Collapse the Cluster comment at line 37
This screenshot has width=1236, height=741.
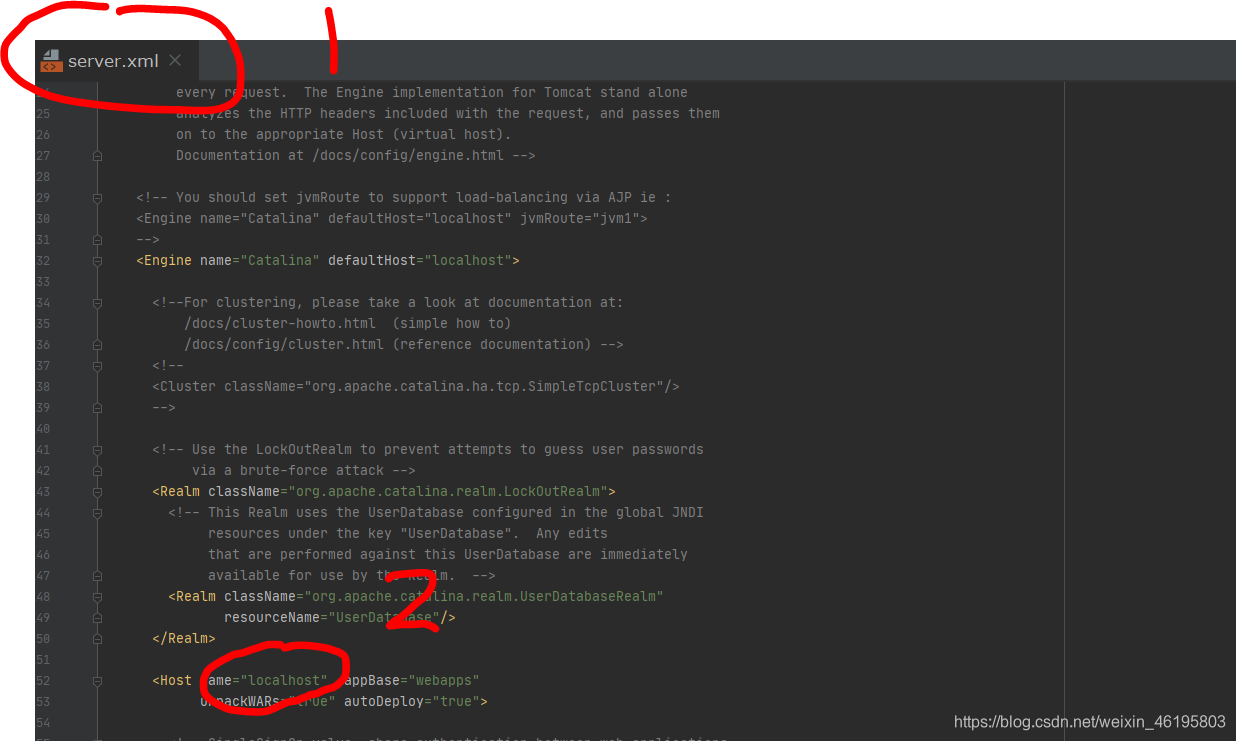(97, 365)
